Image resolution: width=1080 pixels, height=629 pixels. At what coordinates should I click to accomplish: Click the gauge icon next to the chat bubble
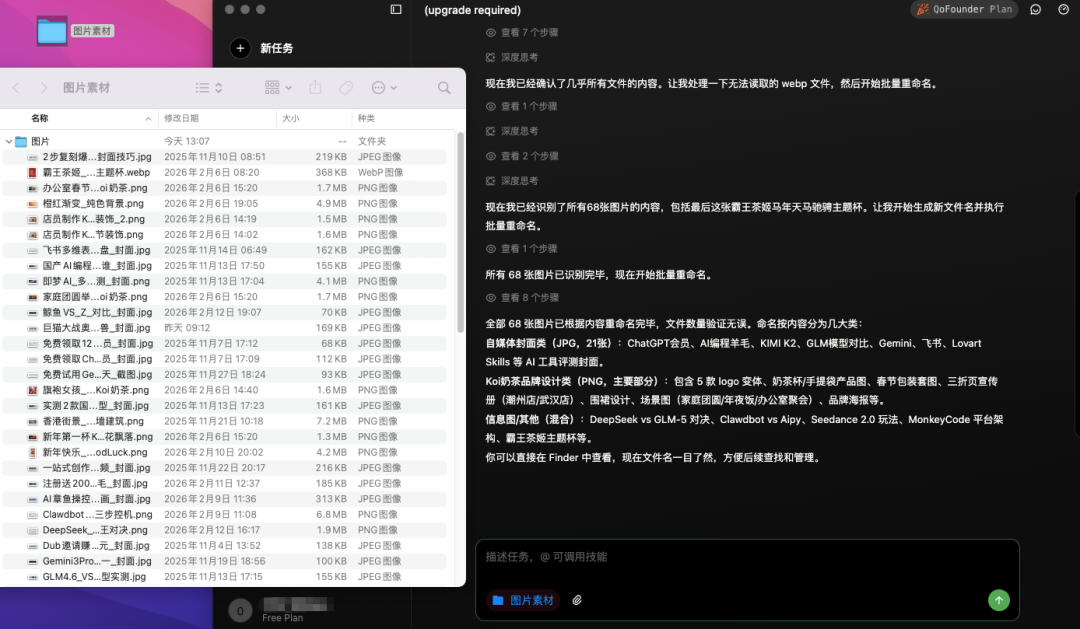click(x=1063, y=10)
